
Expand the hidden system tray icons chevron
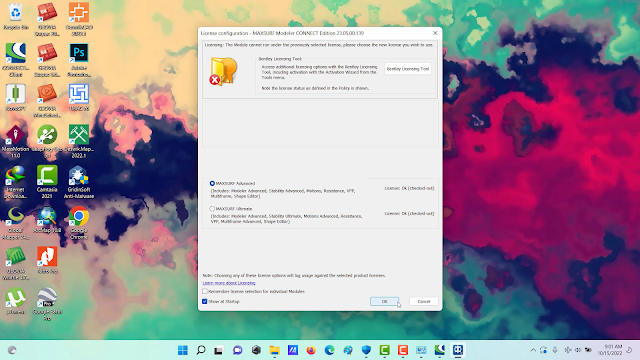click(x=533, y=350)
